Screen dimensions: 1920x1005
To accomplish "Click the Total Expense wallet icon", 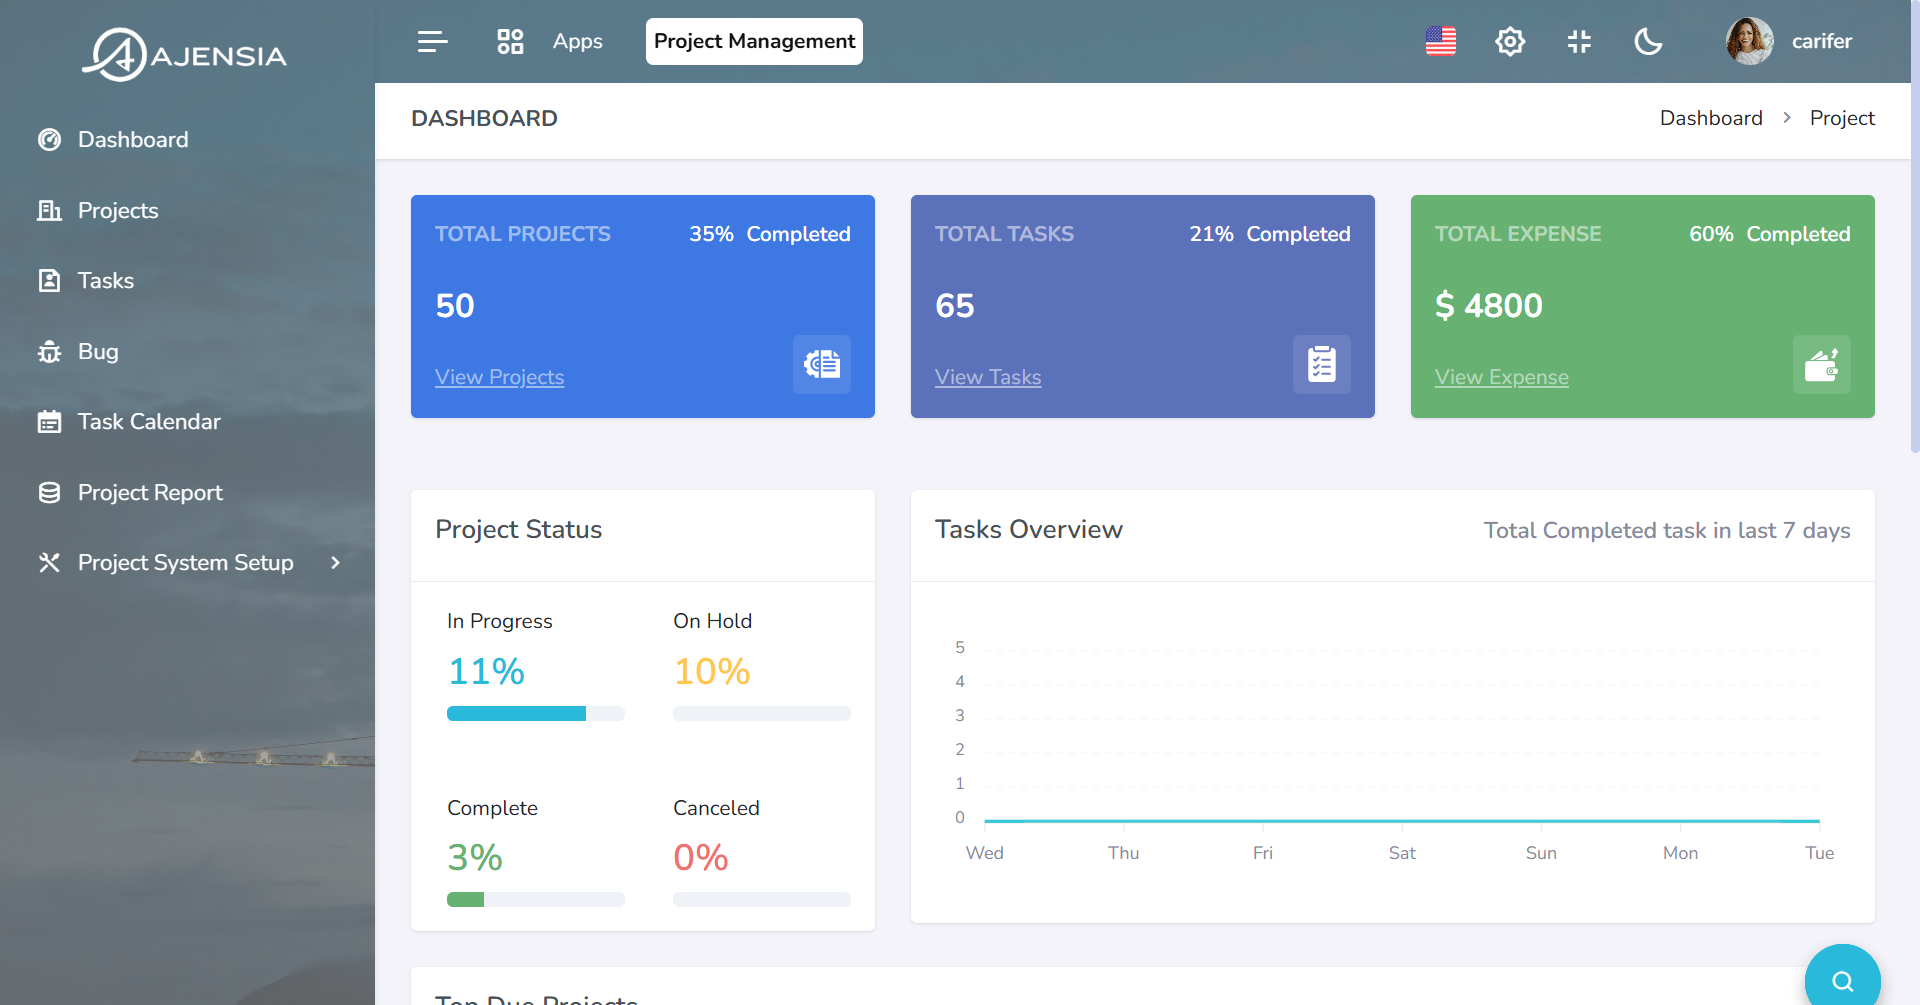I will [1821, 364].
